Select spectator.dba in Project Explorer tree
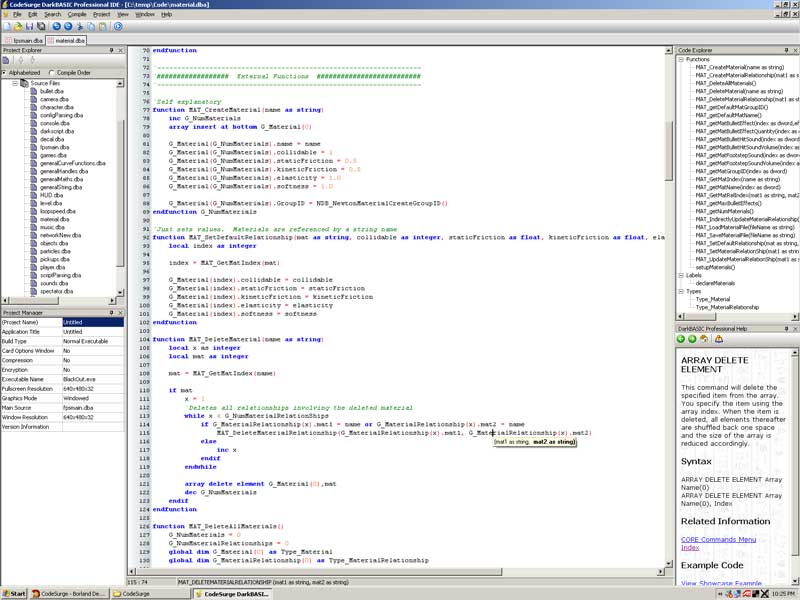This screenshot has height=600, width=800. point(56,291)
